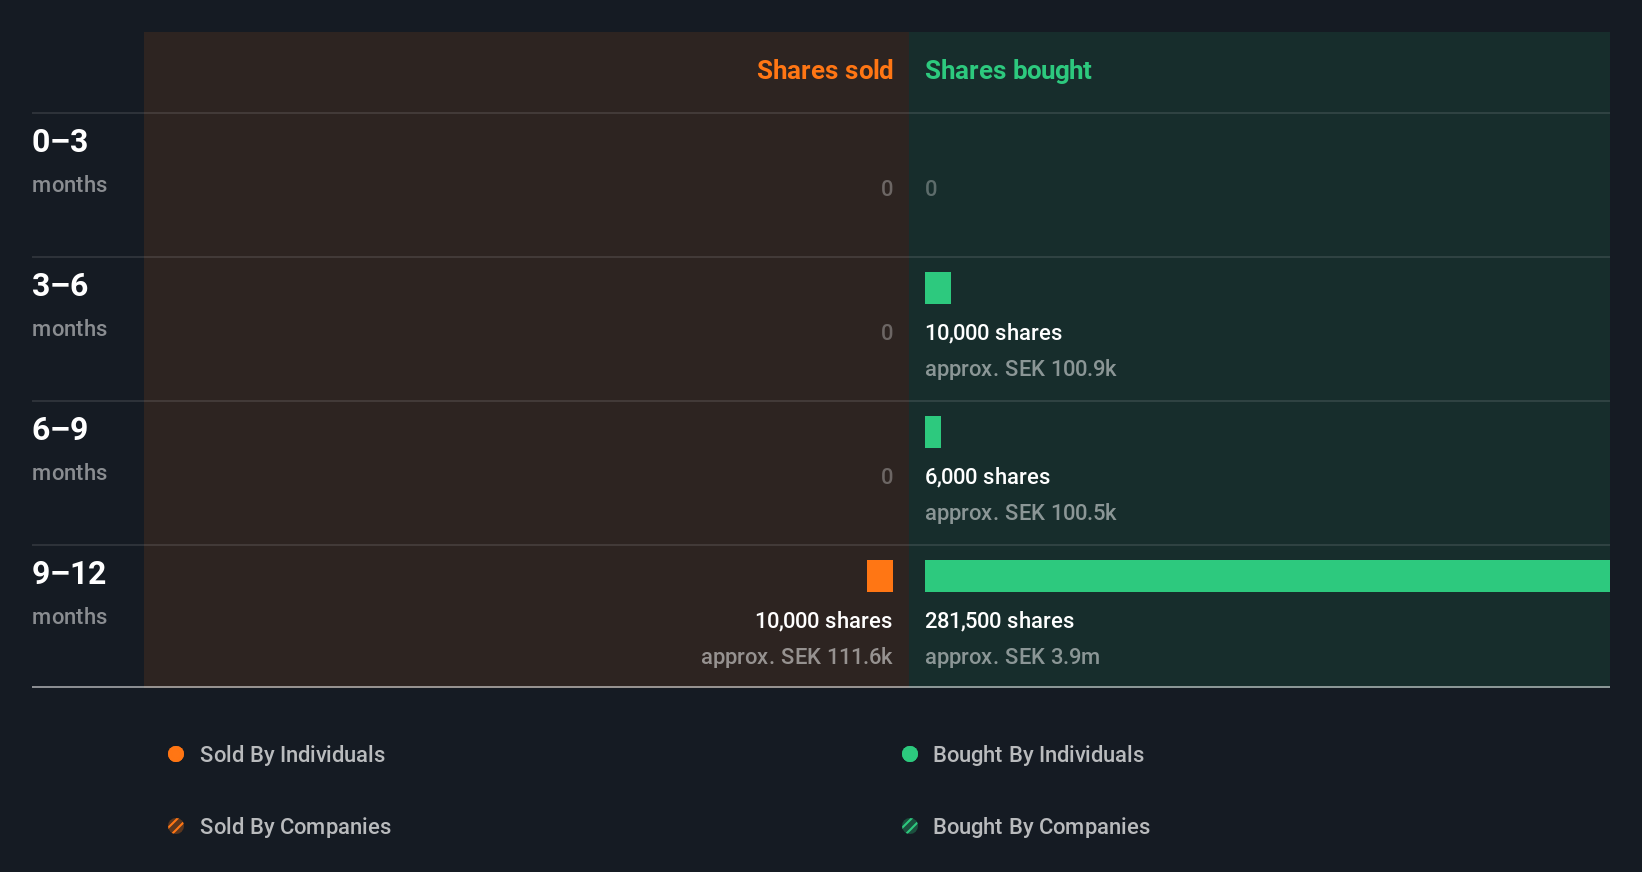Click the green Bought By Individuals legend dot
The height and width of the screenshot is (872, 1642).
pos(910,754)
